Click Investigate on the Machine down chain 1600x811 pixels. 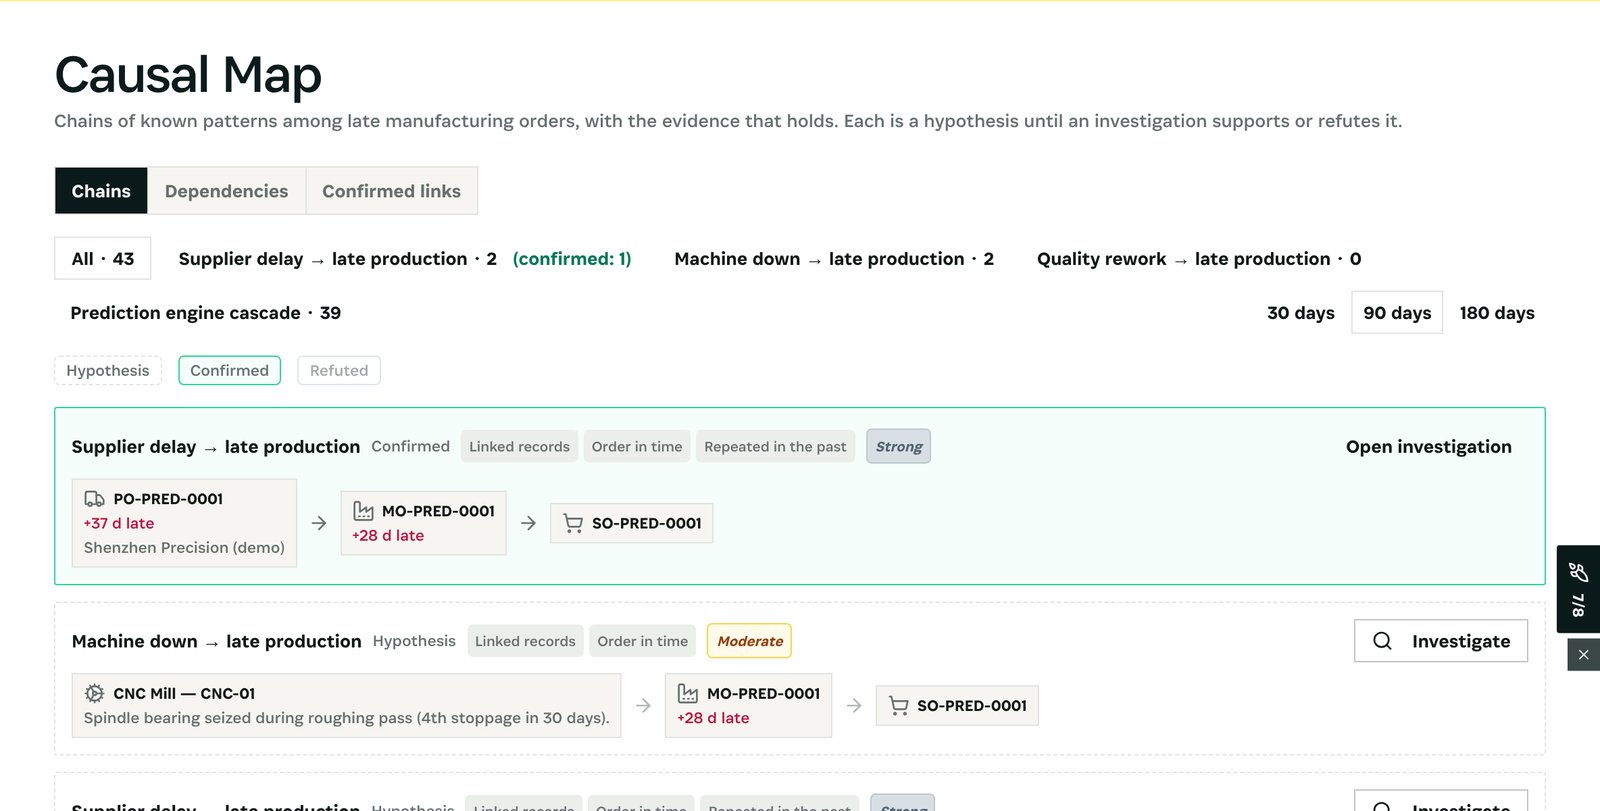[1441, 641]
